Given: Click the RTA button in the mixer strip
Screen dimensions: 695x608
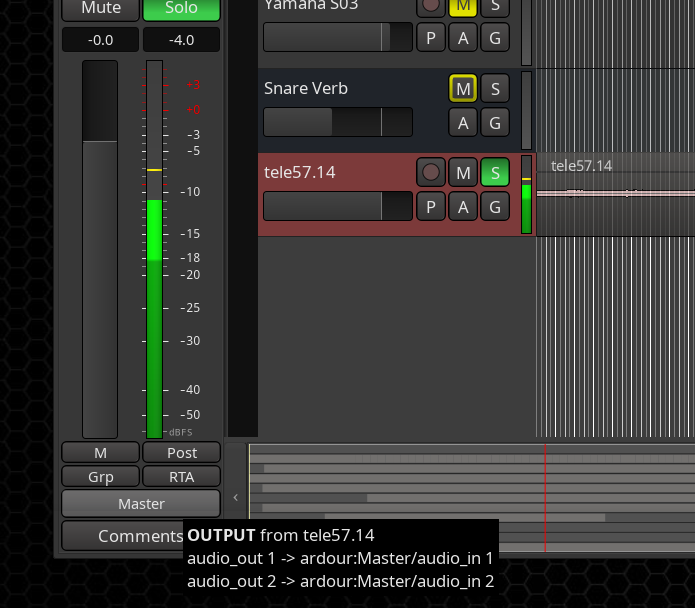Looking at the screenshot, I should [181, 477].
